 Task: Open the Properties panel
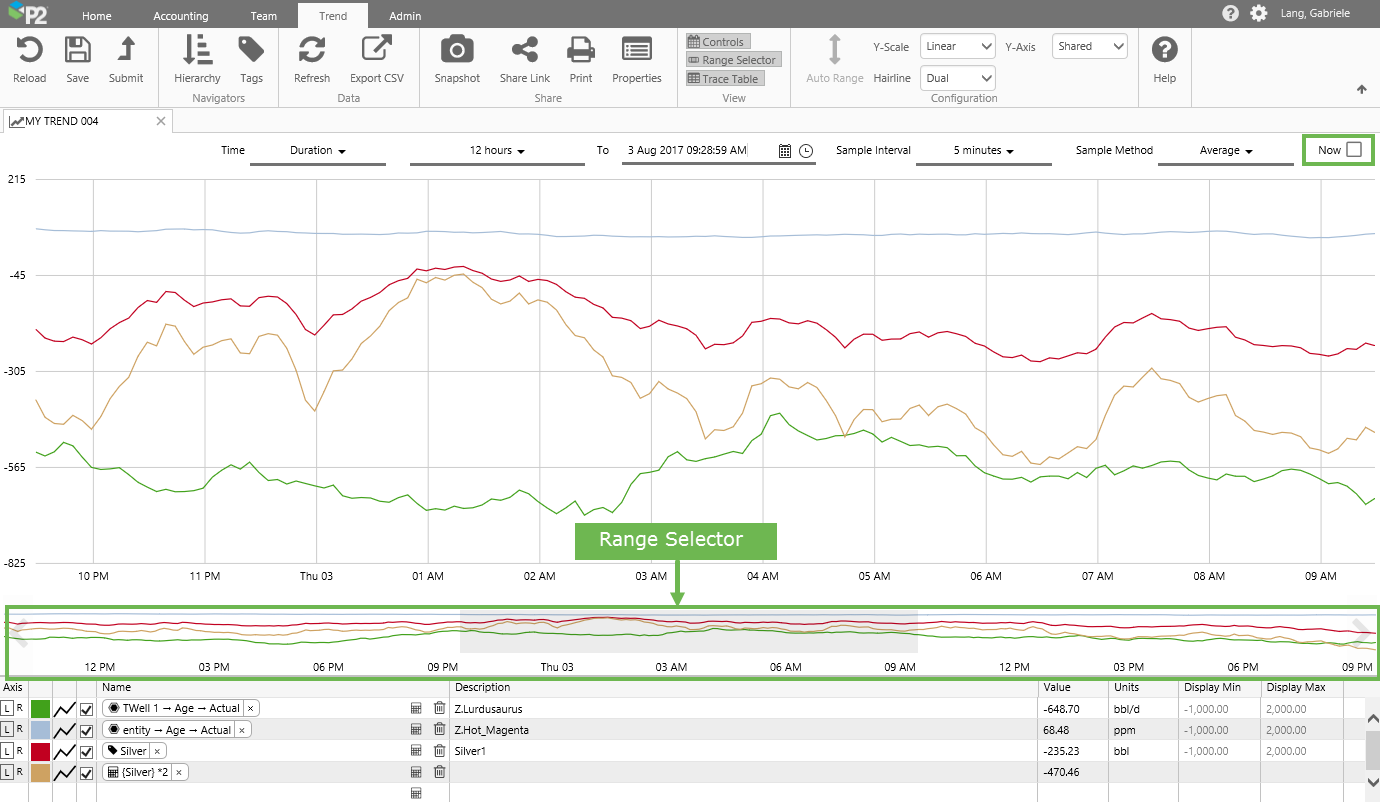tap(636, 59)
